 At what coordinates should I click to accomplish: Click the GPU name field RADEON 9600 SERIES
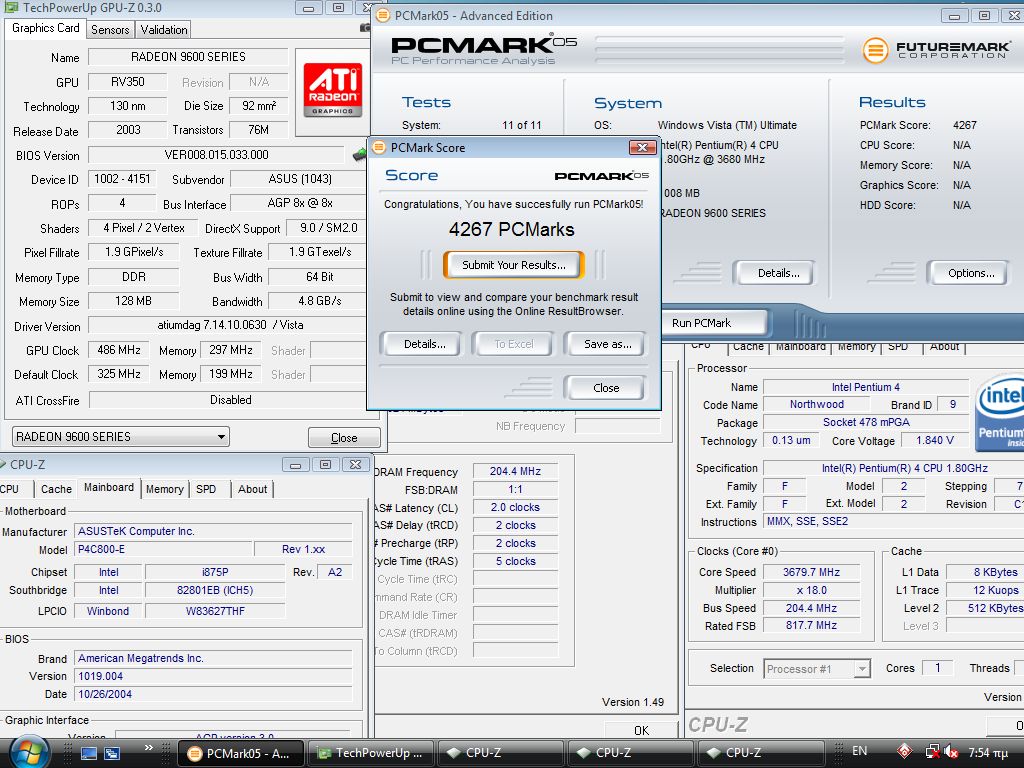tap(188, 57)
